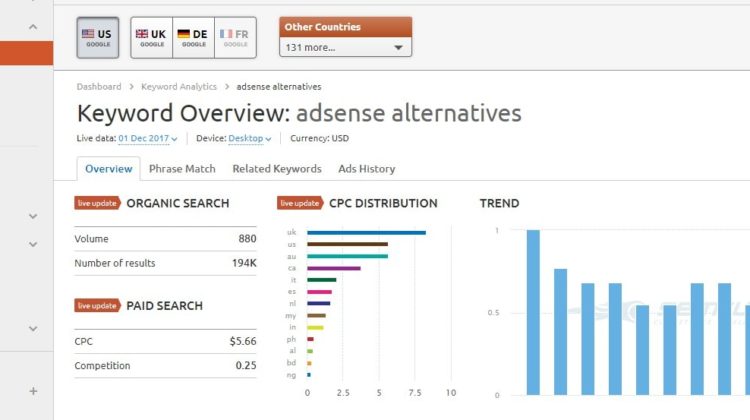Click the it bar in CPC Distribution
Viewport: 750px width, 420px height.
pyautogui.click(x=321, y=280)
